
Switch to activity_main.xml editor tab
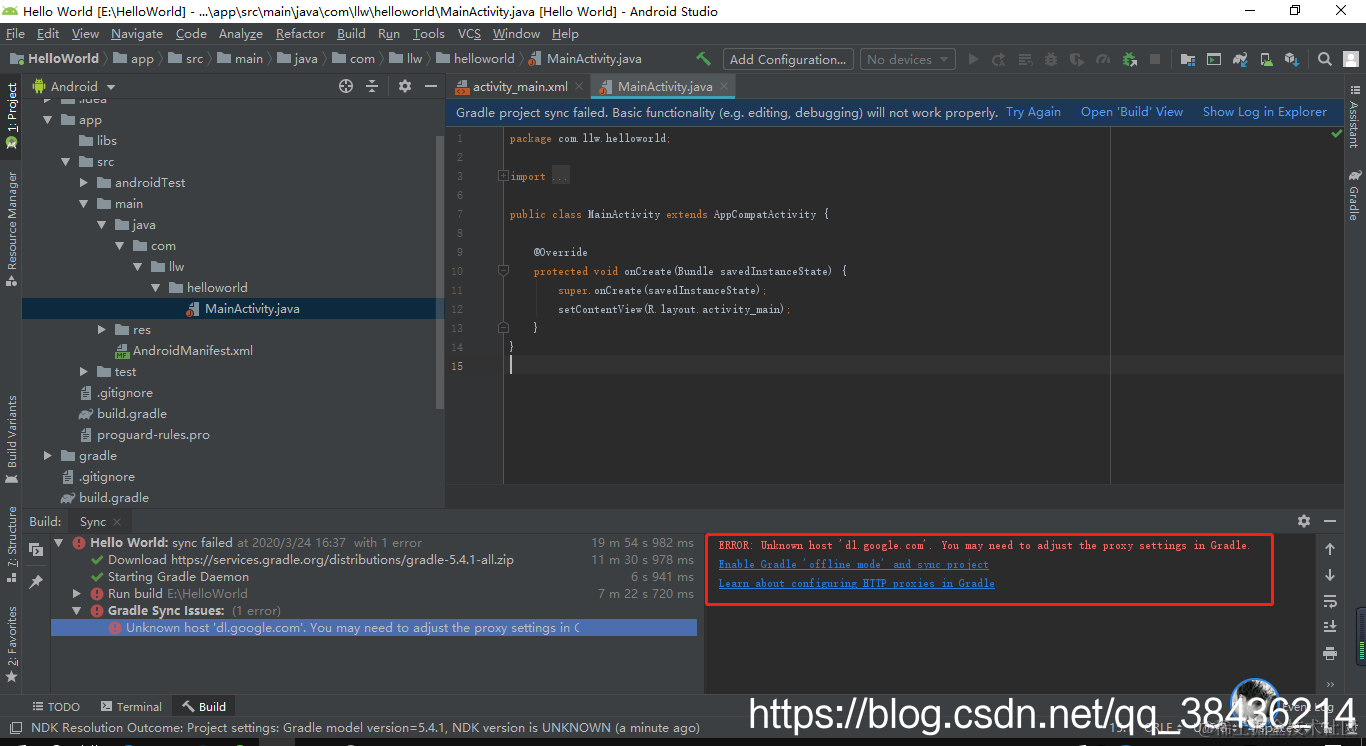pyautogui.click(x=519, y=86)
